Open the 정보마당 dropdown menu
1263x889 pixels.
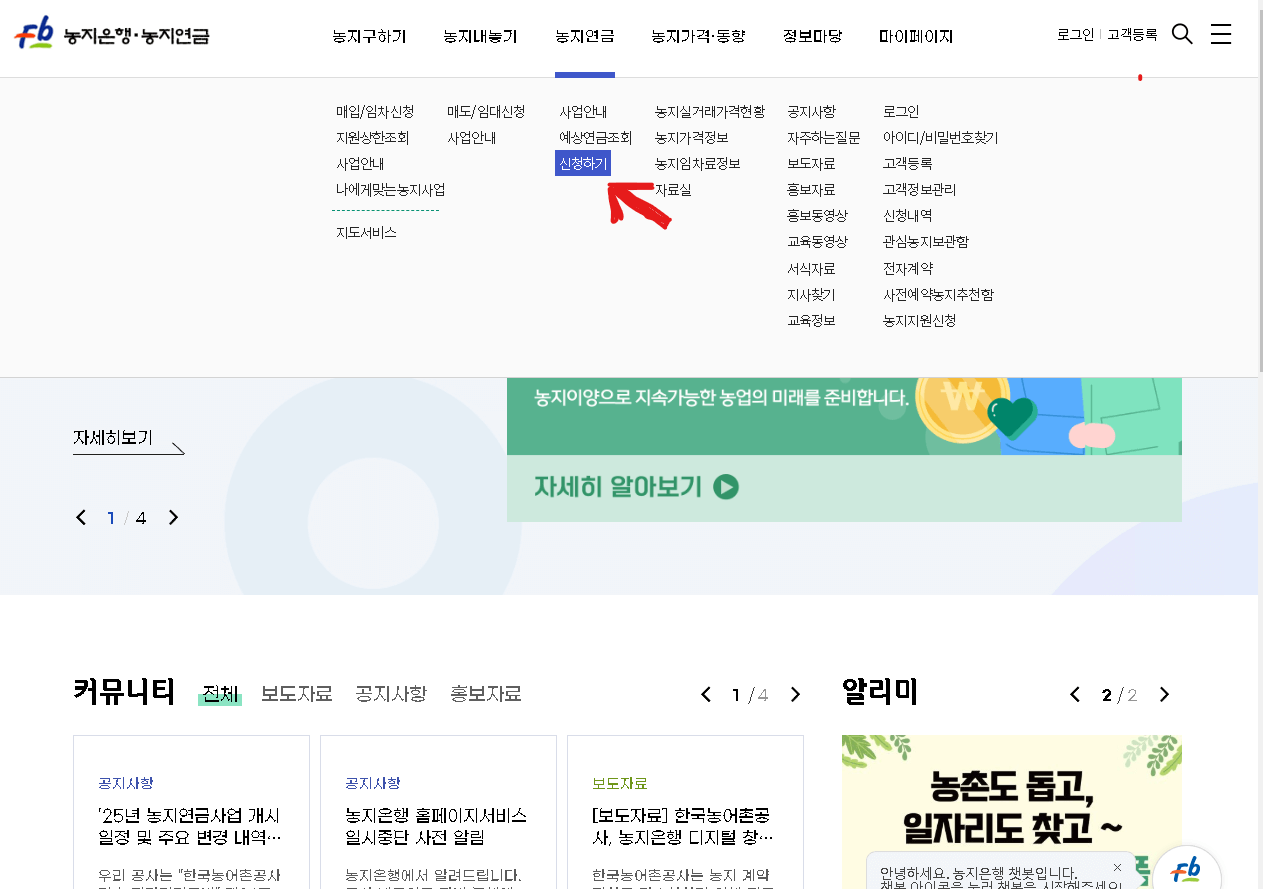pos(811,36)
